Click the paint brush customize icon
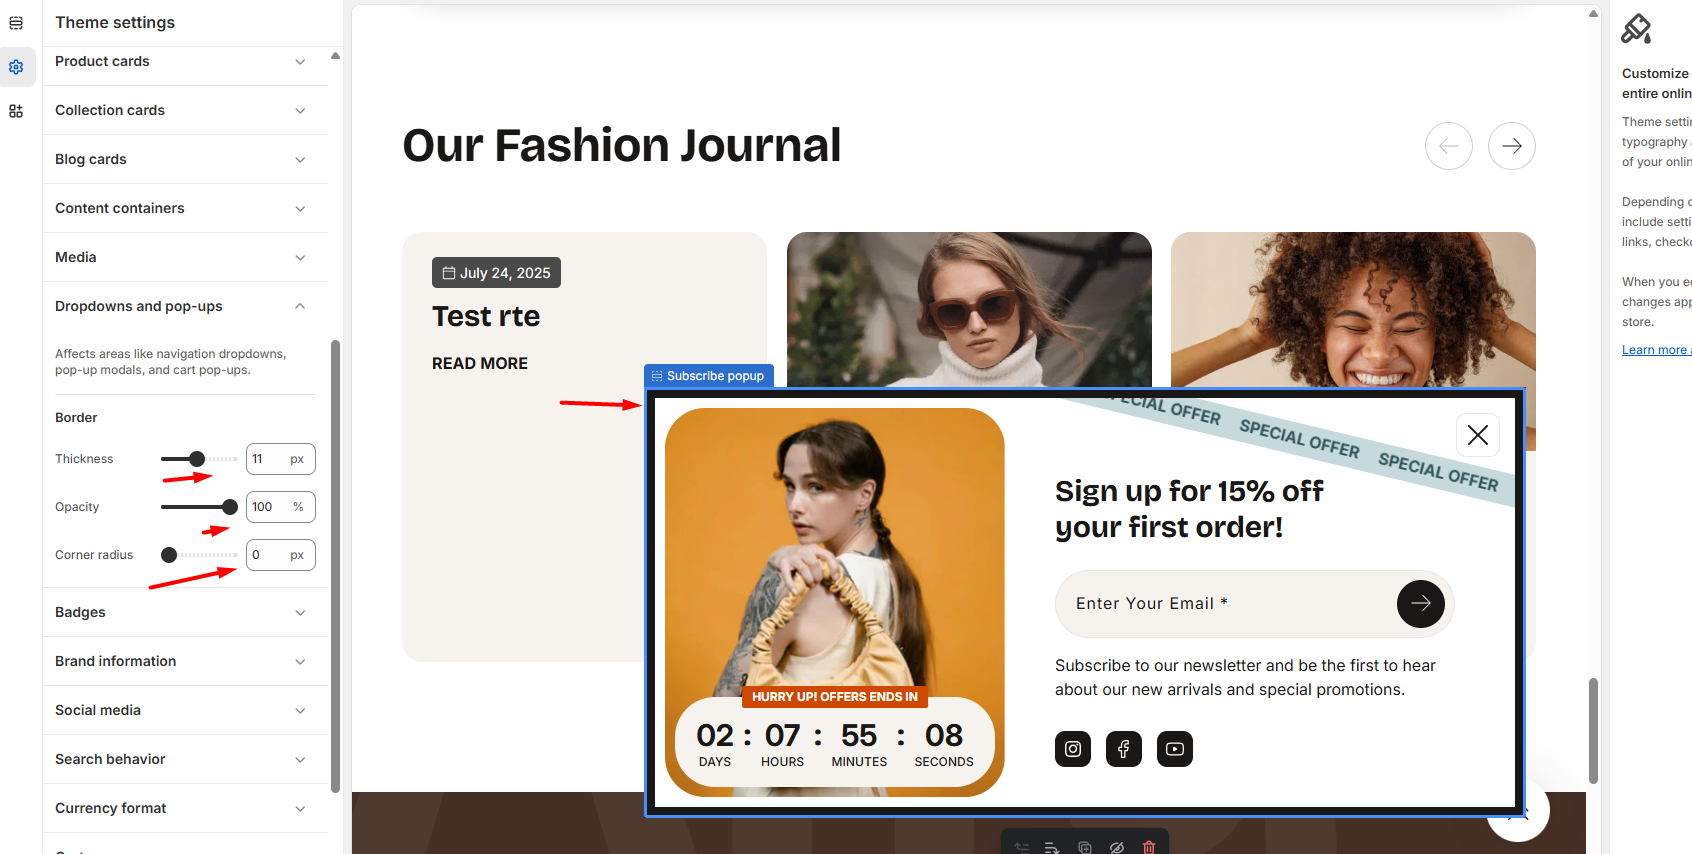Image resolution: width=1692 pixels, height=854 pixels. tap(1636, 29)
